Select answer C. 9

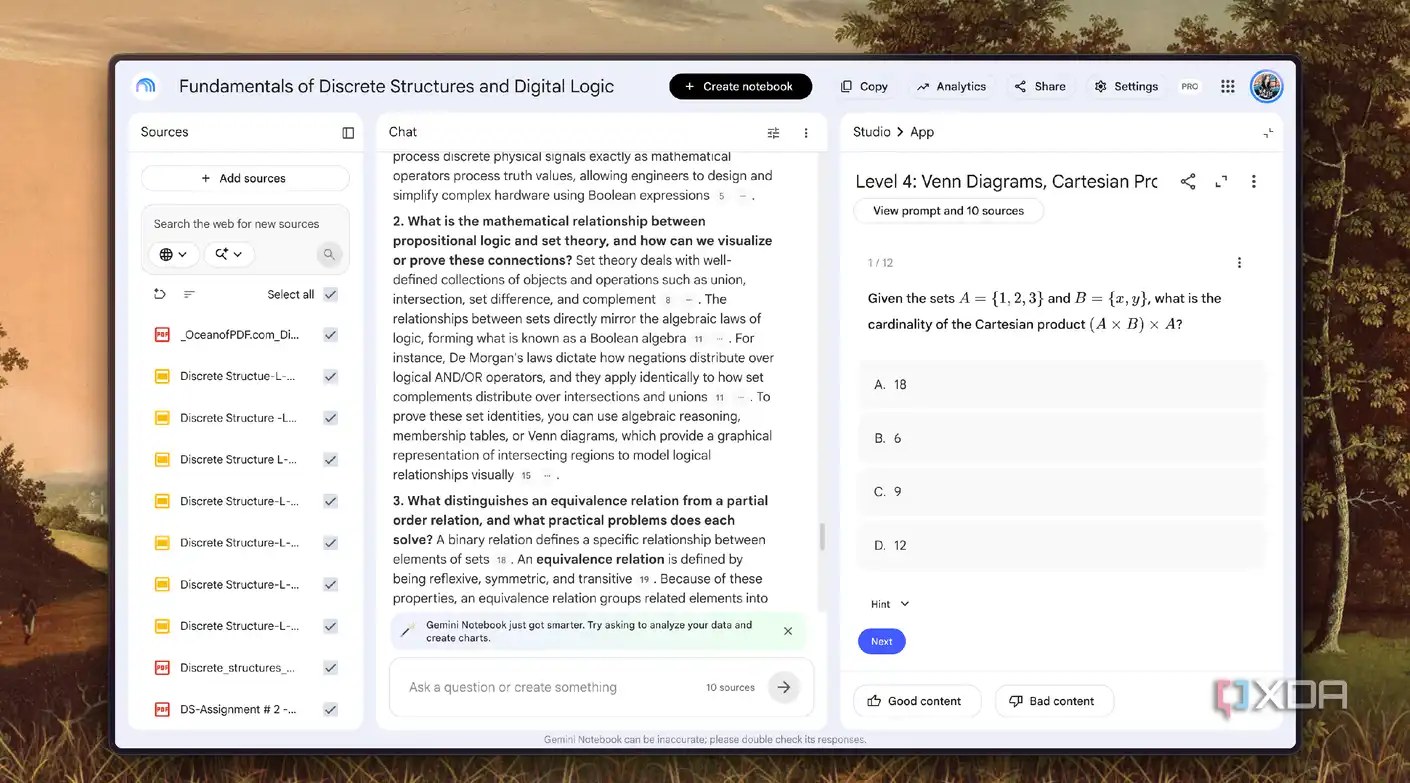(x=1062, y=491)
